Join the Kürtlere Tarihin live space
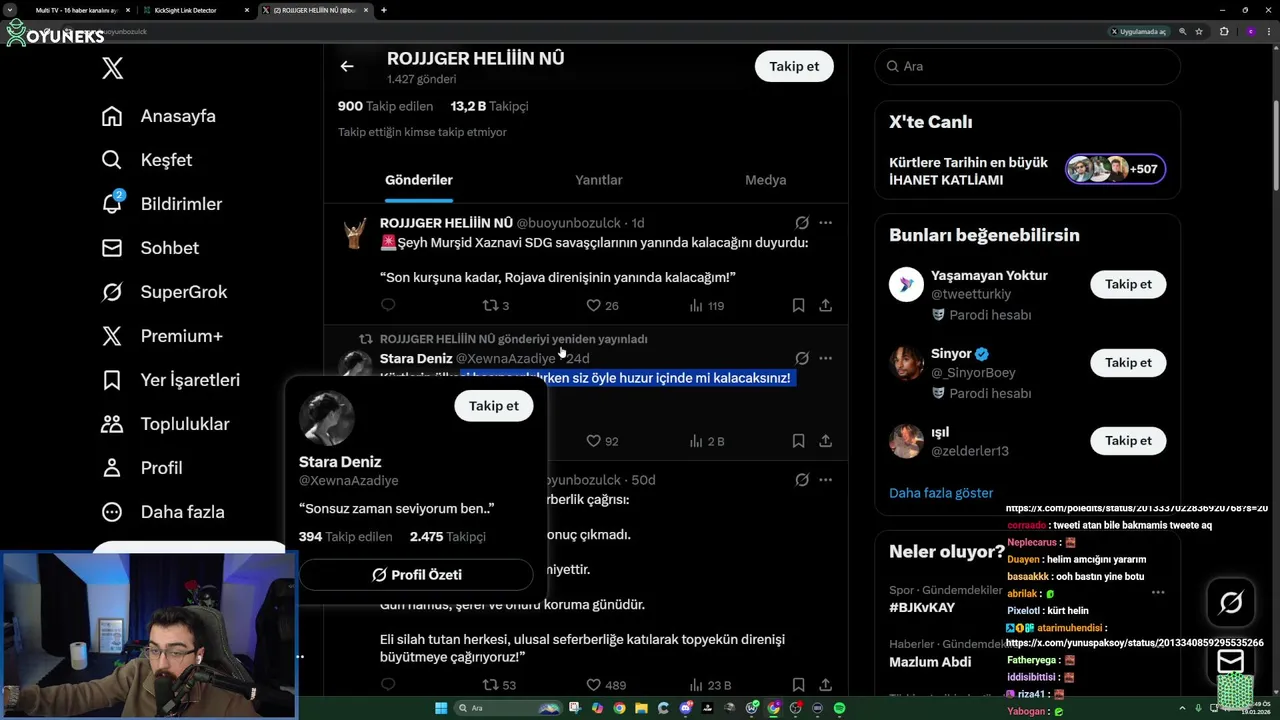Viewport: 1280px width, 720px height. coord(1027,170)
